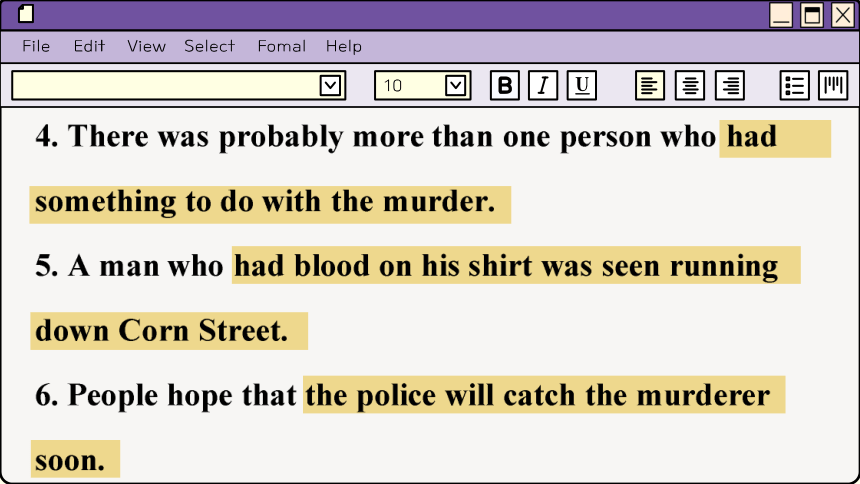This screenshot has width=860, height=484.
Task: Open the Help menu
Action: pyautogui.click(x=344, y=46)
